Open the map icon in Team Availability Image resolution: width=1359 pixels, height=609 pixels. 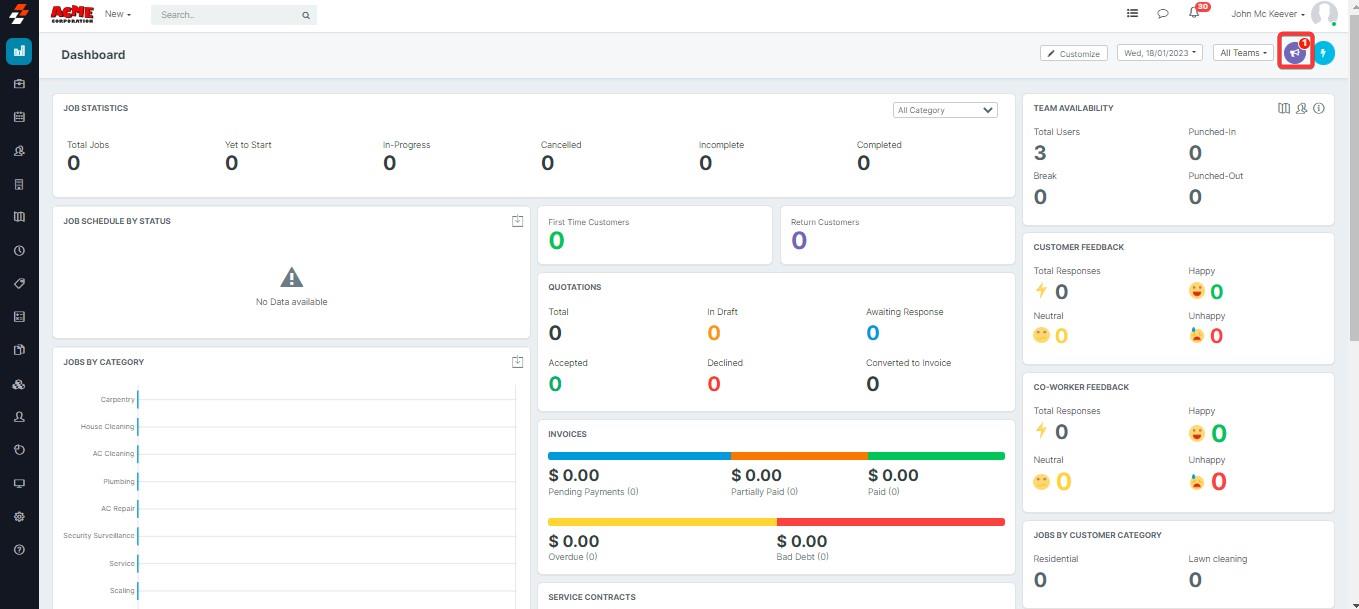[1284, 108]
